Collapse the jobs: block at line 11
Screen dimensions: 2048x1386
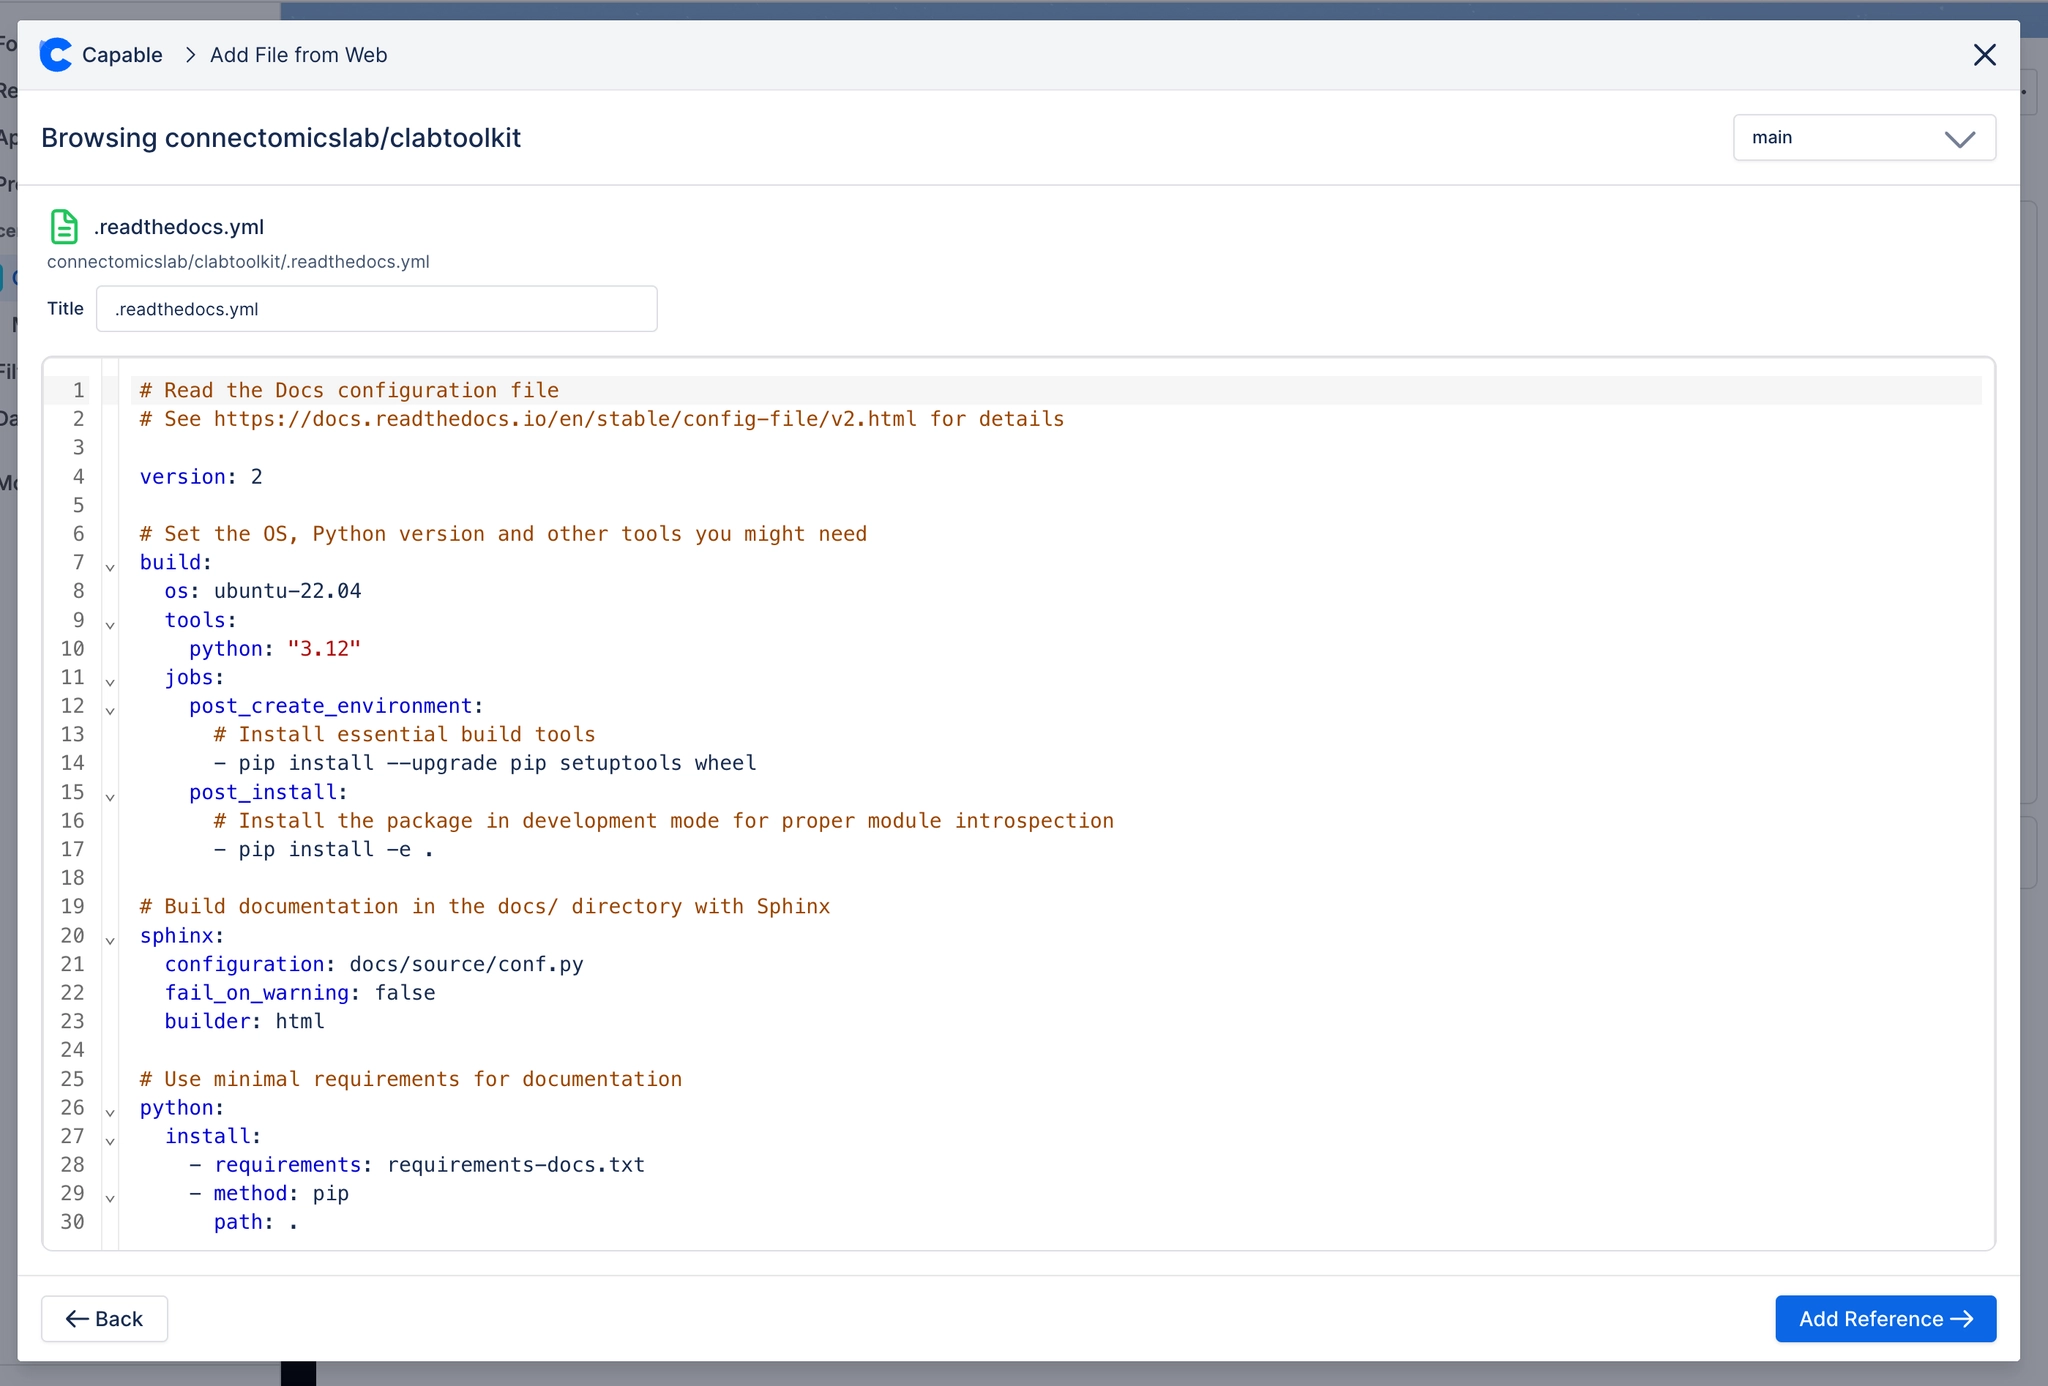click(x=110, y=682)
